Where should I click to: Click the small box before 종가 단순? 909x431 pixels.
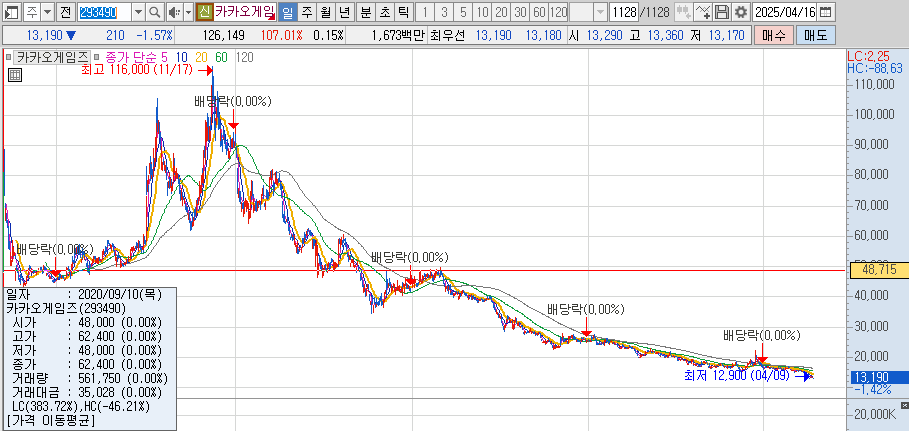[x=97, y=57]
